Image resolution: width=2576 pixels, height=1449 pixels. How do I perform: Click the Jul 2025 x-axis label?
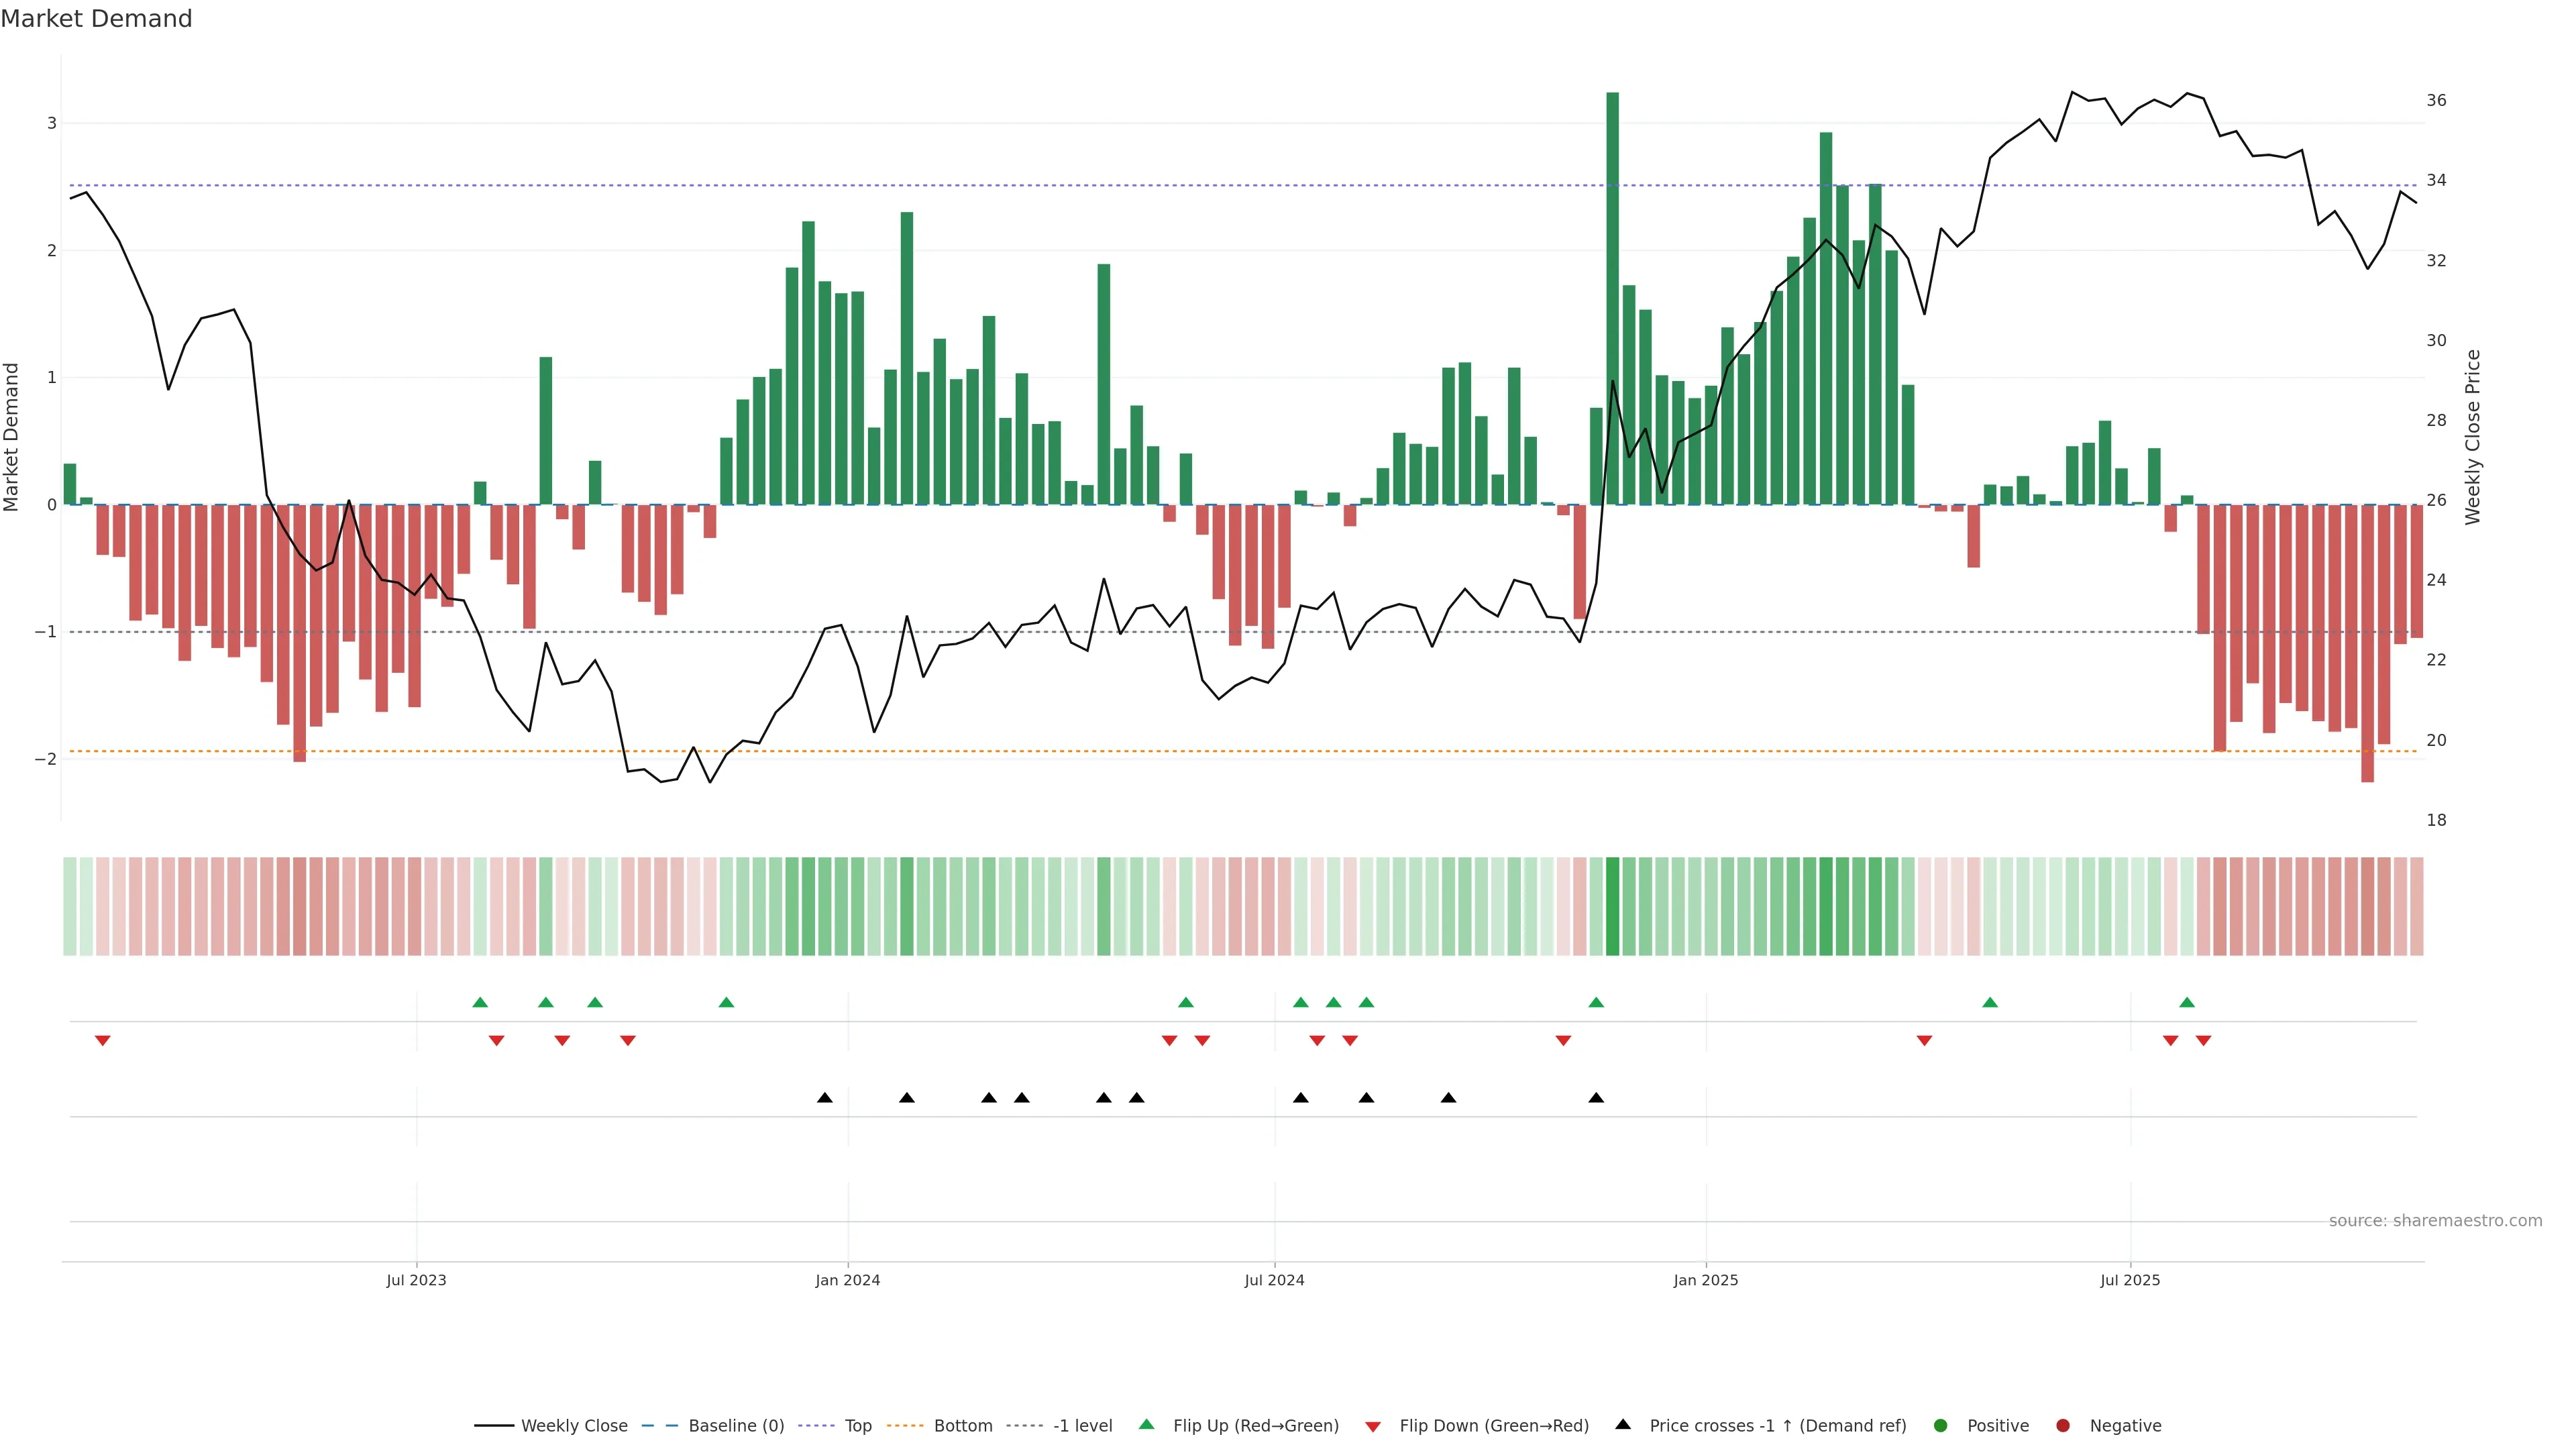(2130, 1281)
